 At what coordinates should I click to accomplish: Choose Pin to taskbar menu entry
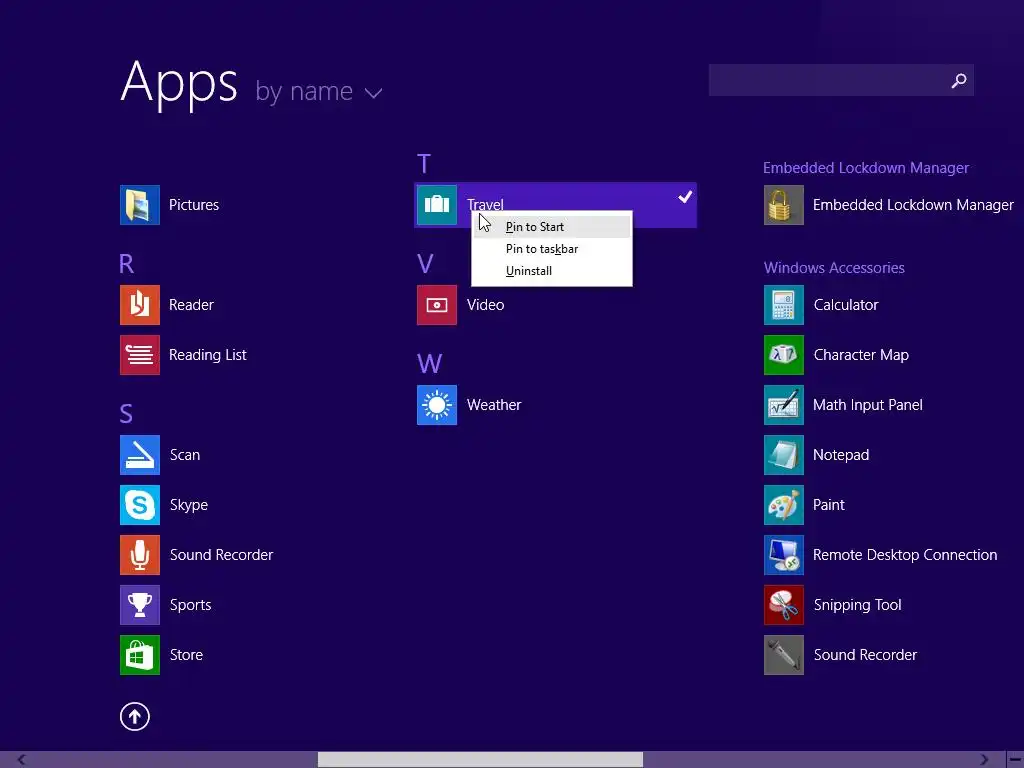click(x=552, y=249)
